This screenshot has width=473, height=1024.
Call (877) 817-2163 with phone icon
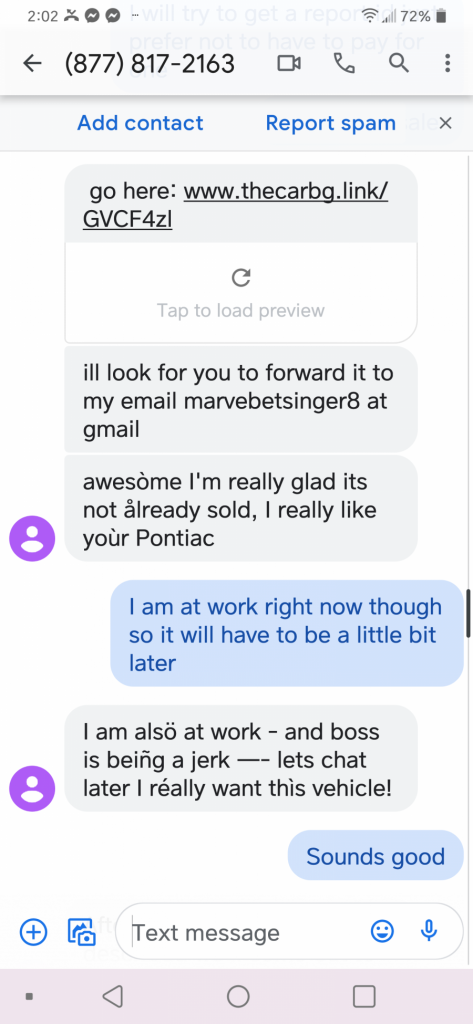pos(344,63)
